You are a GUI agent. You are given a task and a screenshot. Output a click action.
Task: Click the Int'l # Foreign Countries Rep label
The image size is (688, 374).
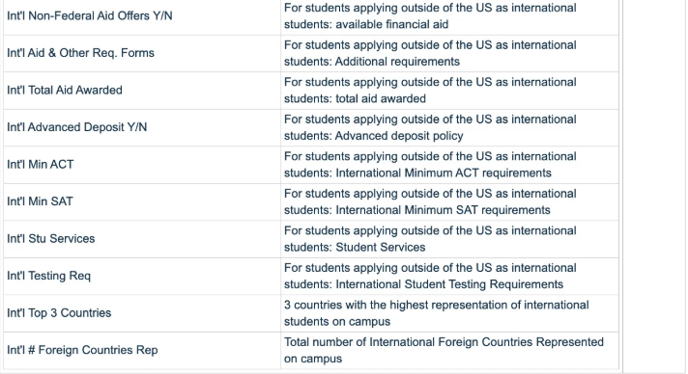pyautogui.click(x=82, y=350)
